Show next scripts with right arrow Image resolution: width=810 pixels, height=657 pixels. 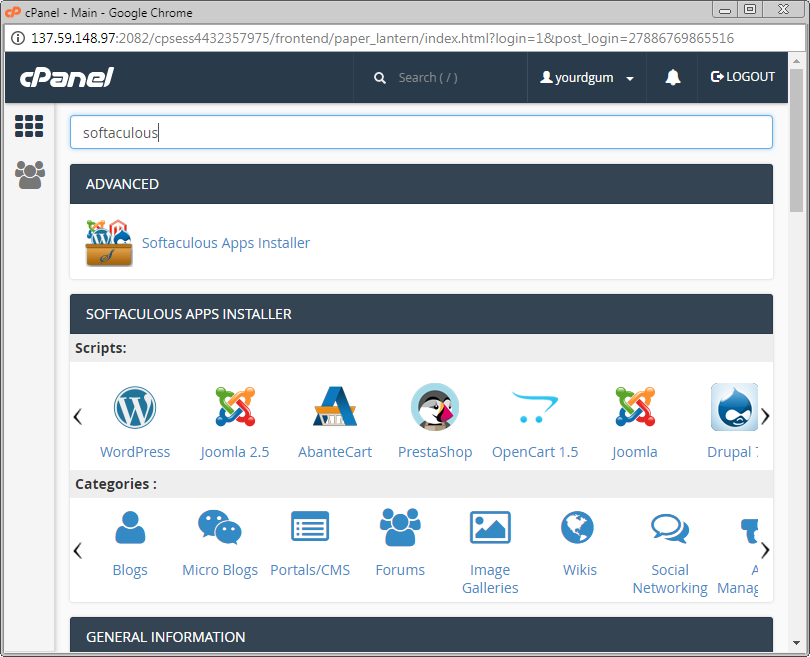click(x=765, y=416)
